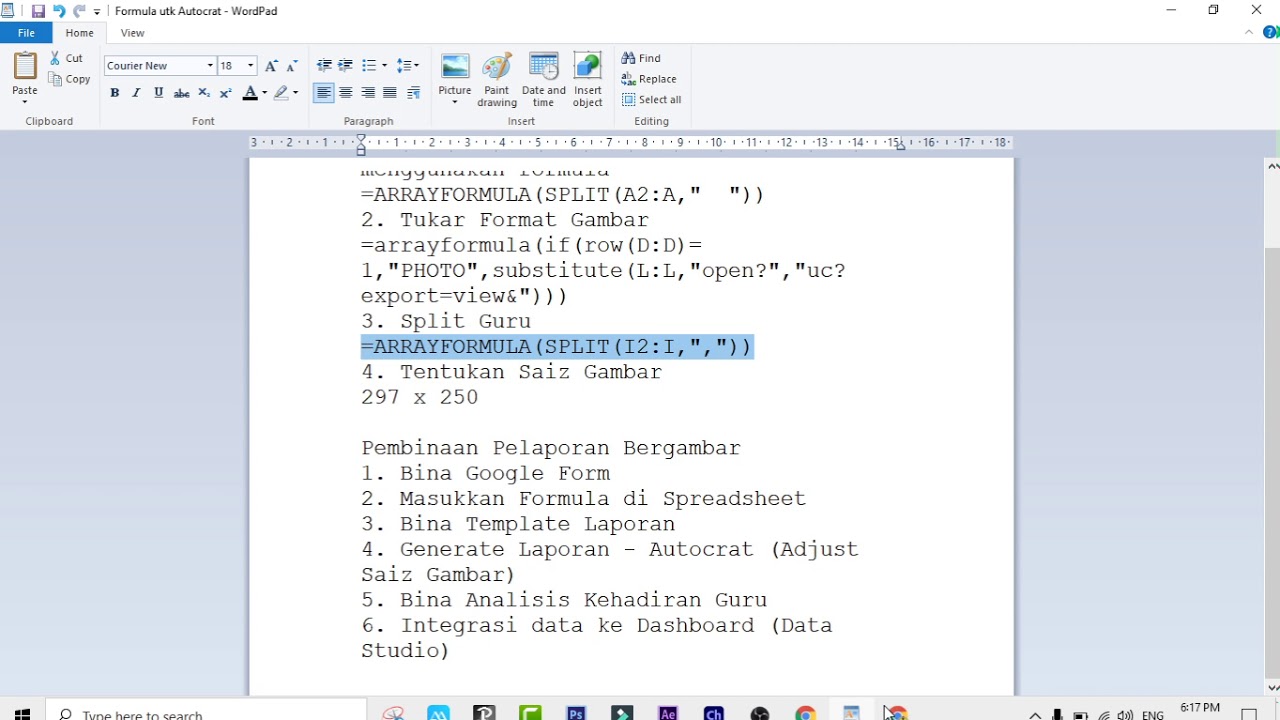Open the Windows Start menu
1280x720 pixels.
point(22,714)
